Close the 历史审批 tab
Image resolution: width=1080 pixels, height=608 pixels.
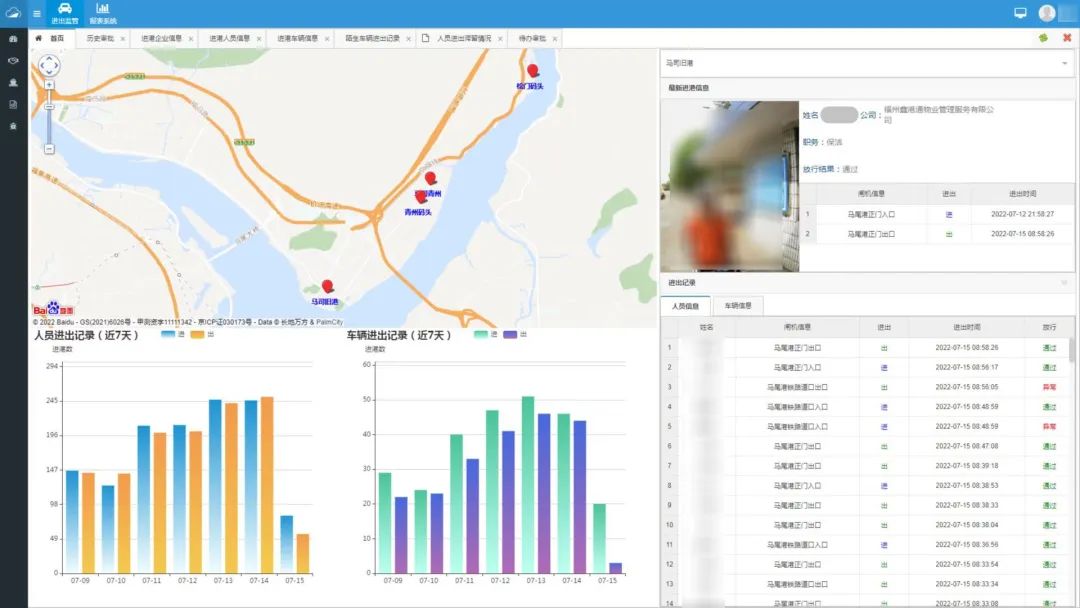tap(122, 39)
